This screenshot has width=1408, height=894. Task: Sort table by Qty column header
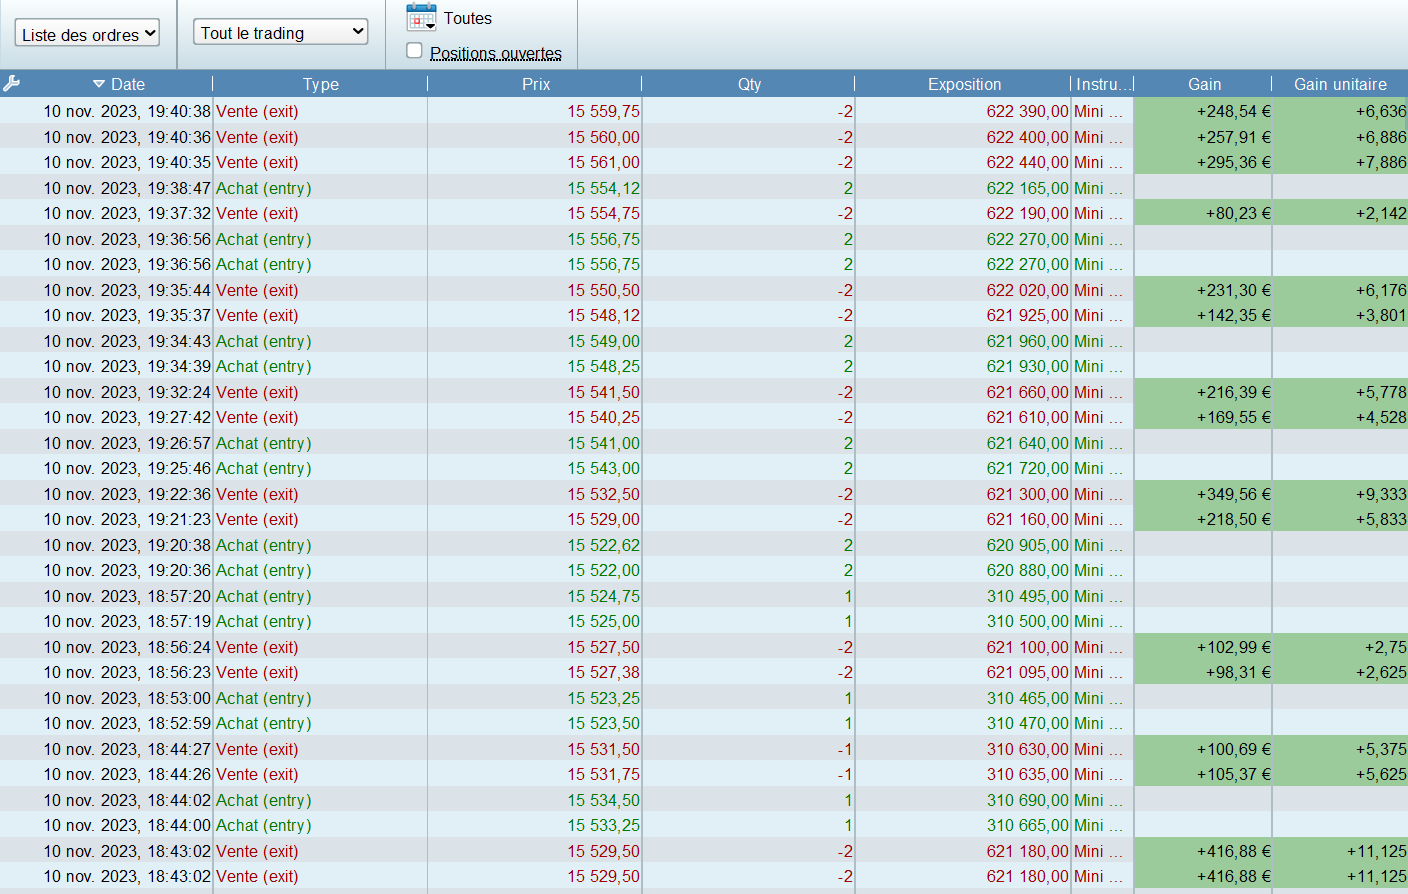(749, 84)
